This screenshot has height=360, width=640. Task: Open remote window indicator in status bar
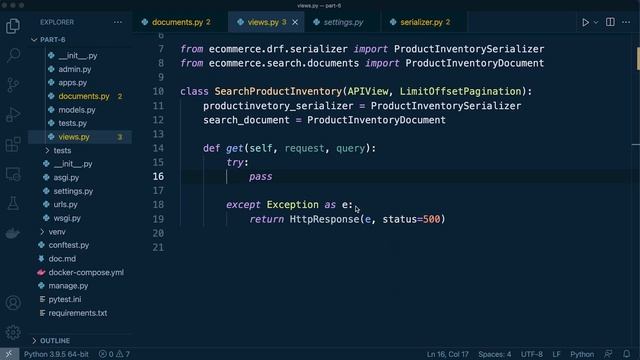pyautogui.click(x=9, y=354)
